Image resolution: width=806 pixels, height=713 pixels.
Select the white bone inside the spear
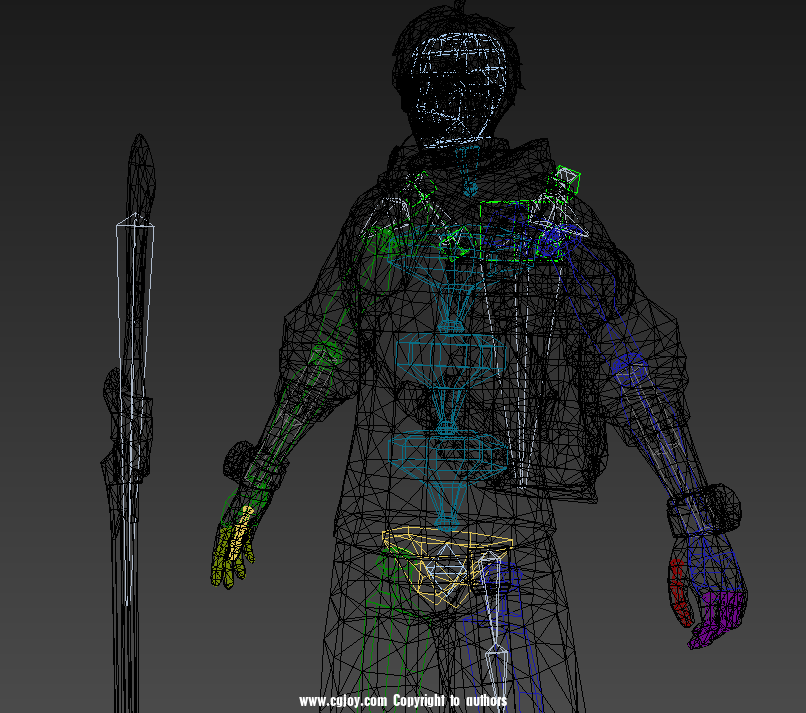(135, 300)
